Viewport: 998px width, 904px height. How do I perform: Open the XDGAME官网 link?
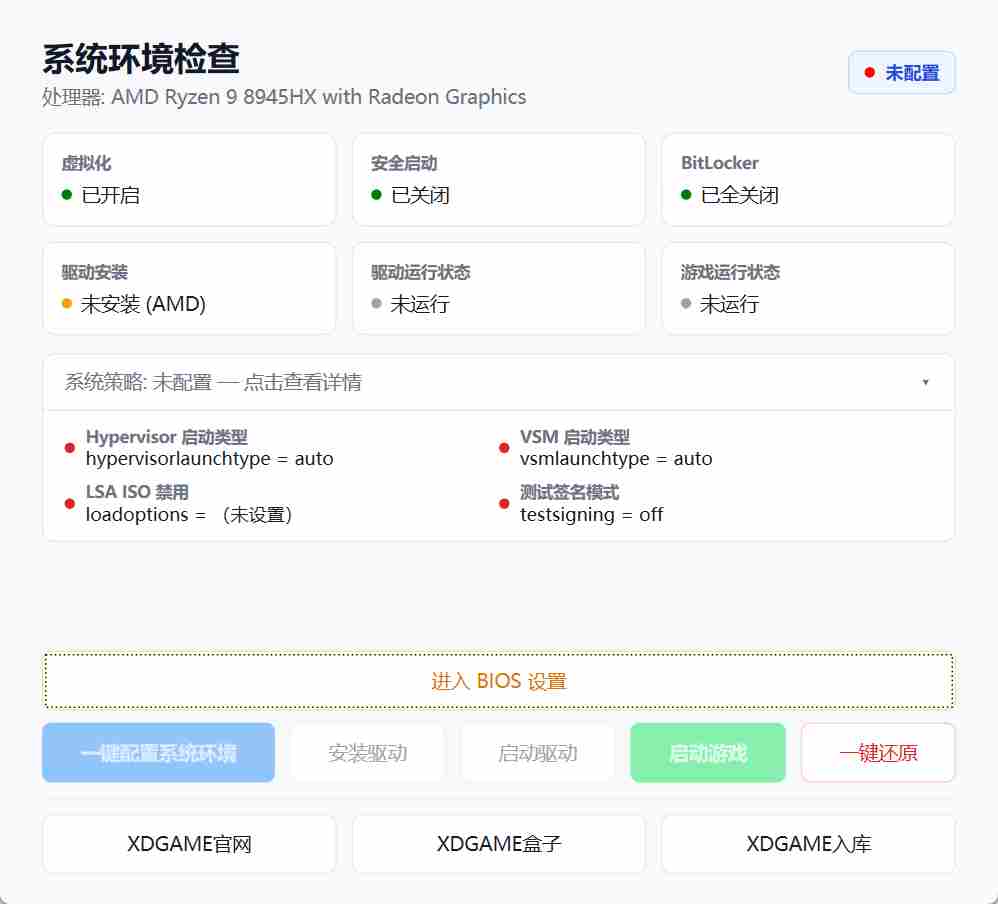tap(189, 844)
